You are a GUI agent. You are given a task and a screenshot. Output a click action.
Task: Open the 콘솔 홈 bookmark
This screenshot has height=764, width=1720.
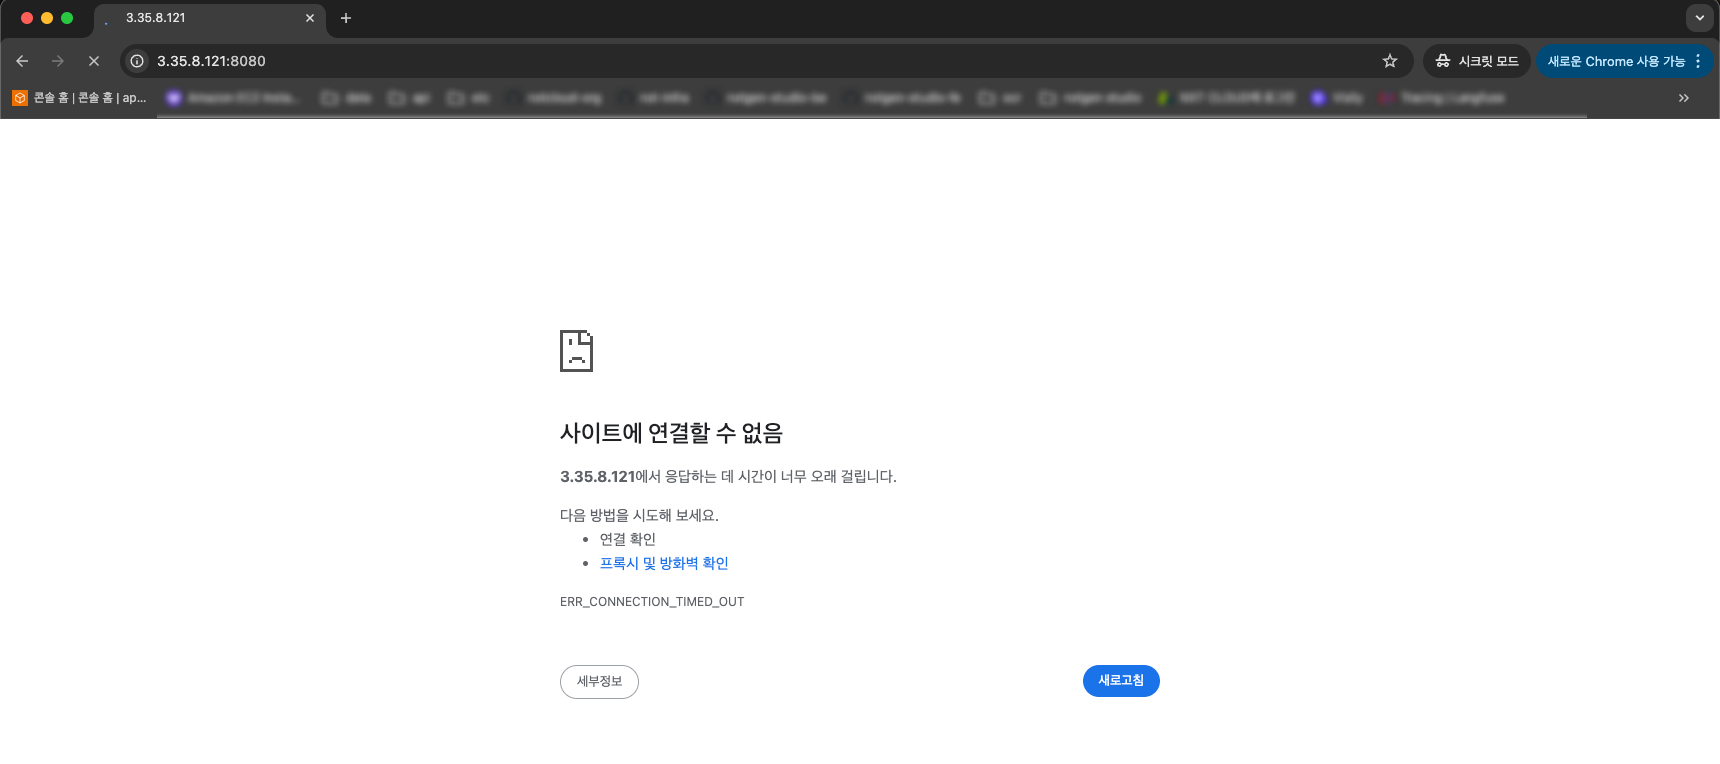tap(80, 98)
